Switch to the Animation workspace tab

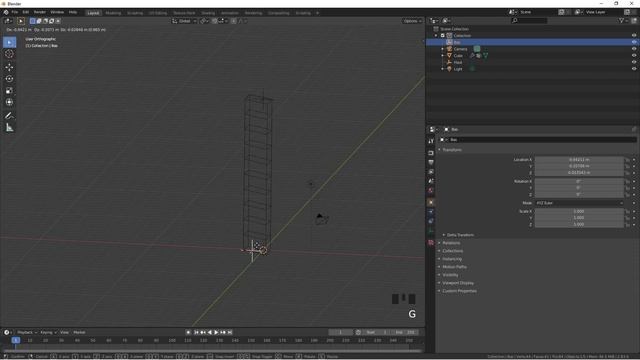click(x=229, y=13)
